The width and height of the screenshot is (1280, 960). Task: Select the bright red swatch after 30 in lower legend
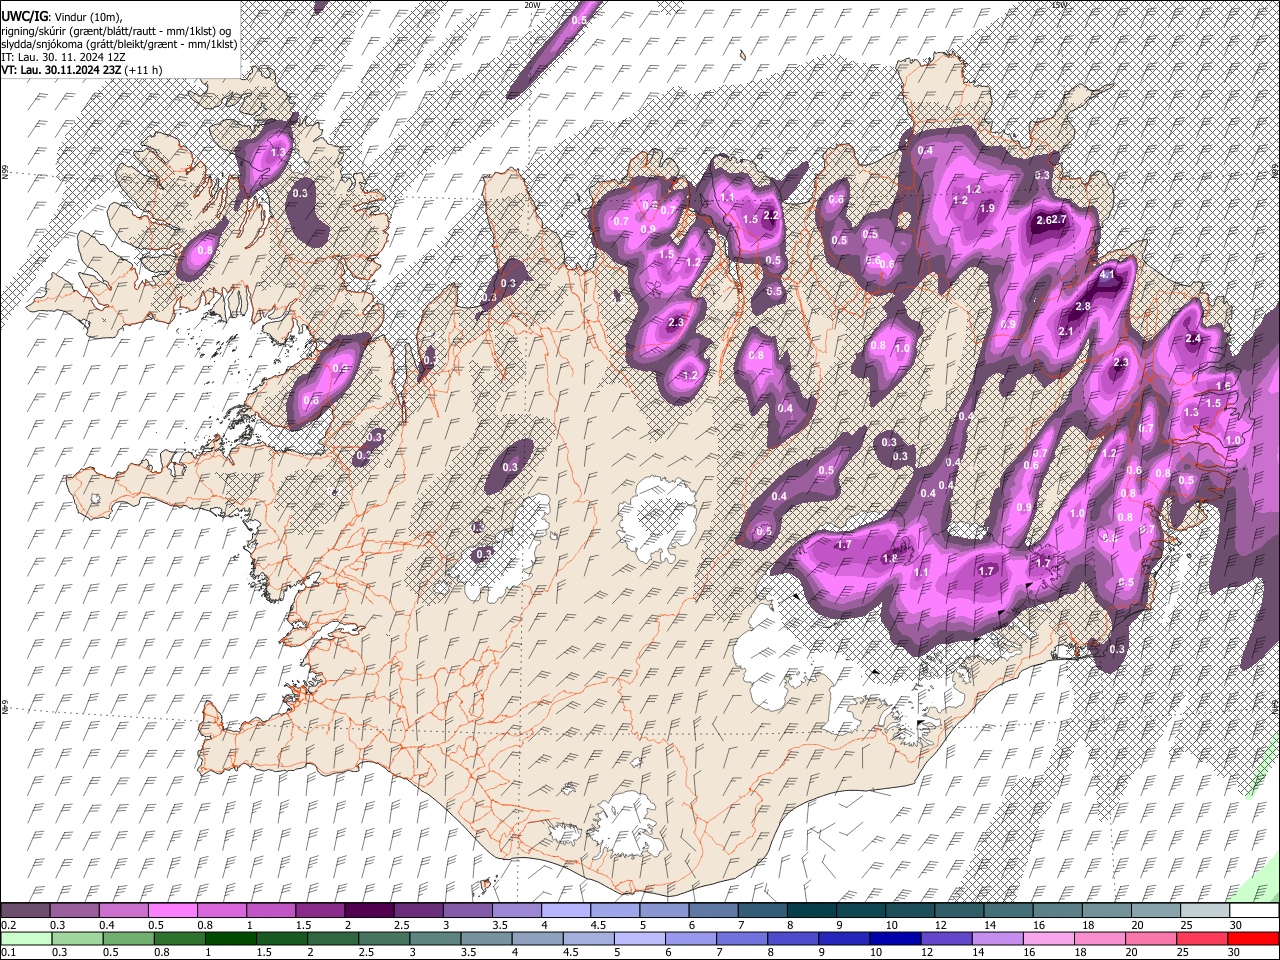pyautogui.click(x=1252, y=939)
